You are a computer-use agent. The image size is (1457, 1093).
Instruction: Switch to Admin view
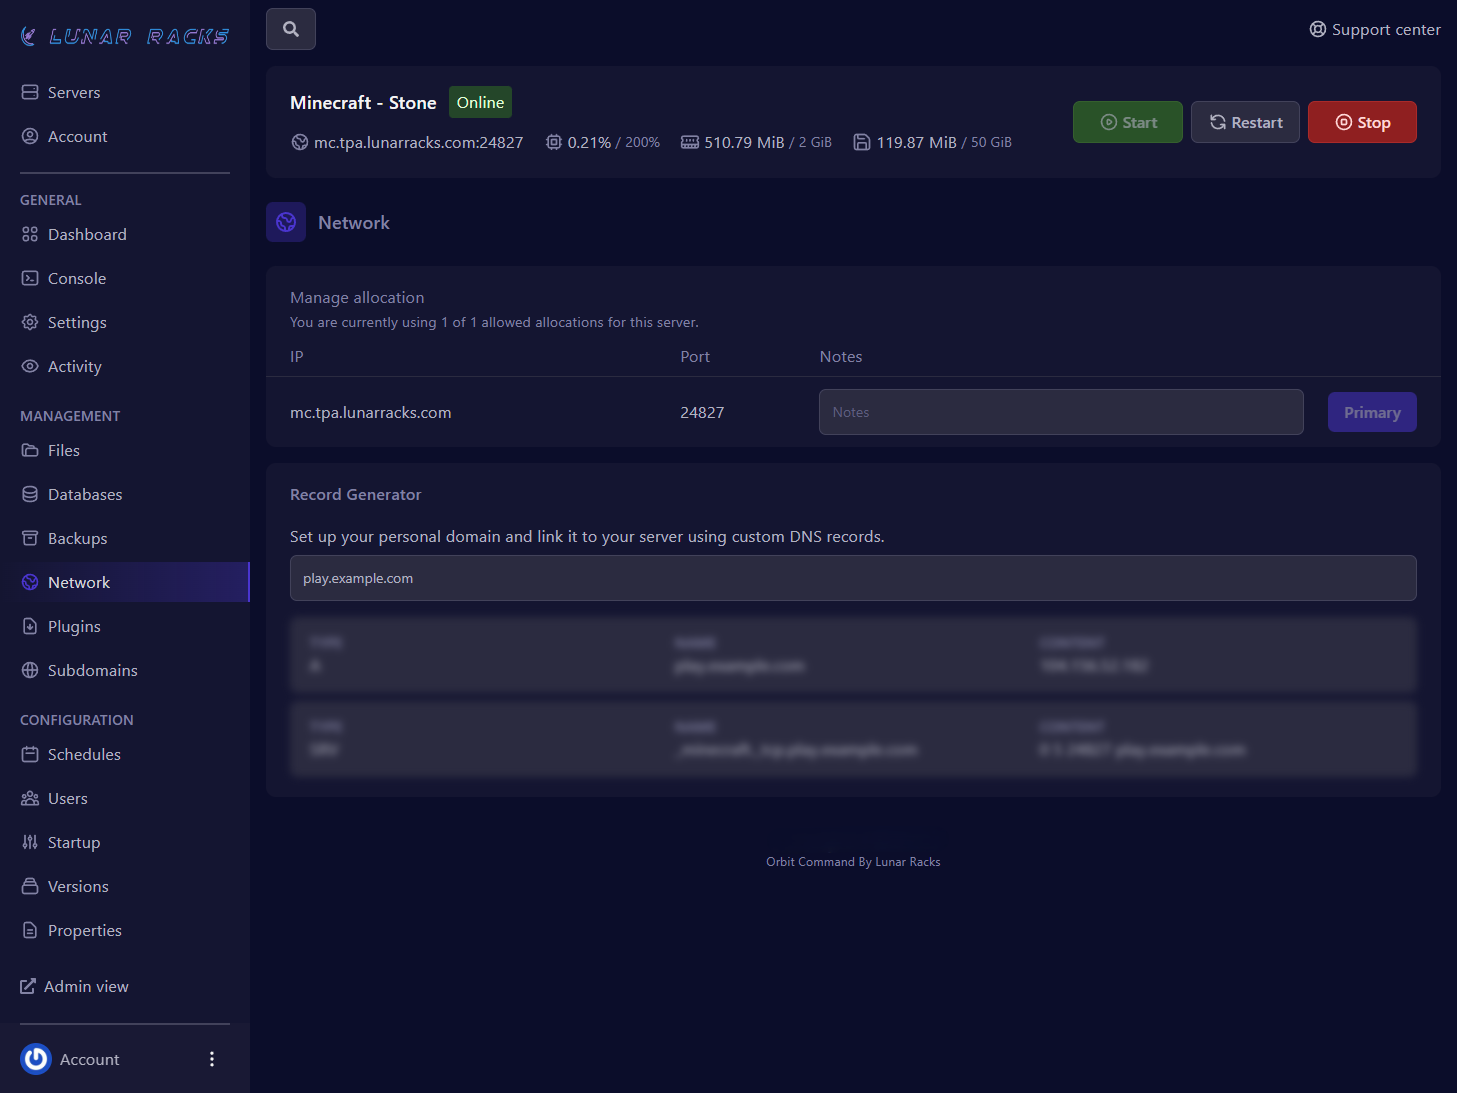(75, 986)
